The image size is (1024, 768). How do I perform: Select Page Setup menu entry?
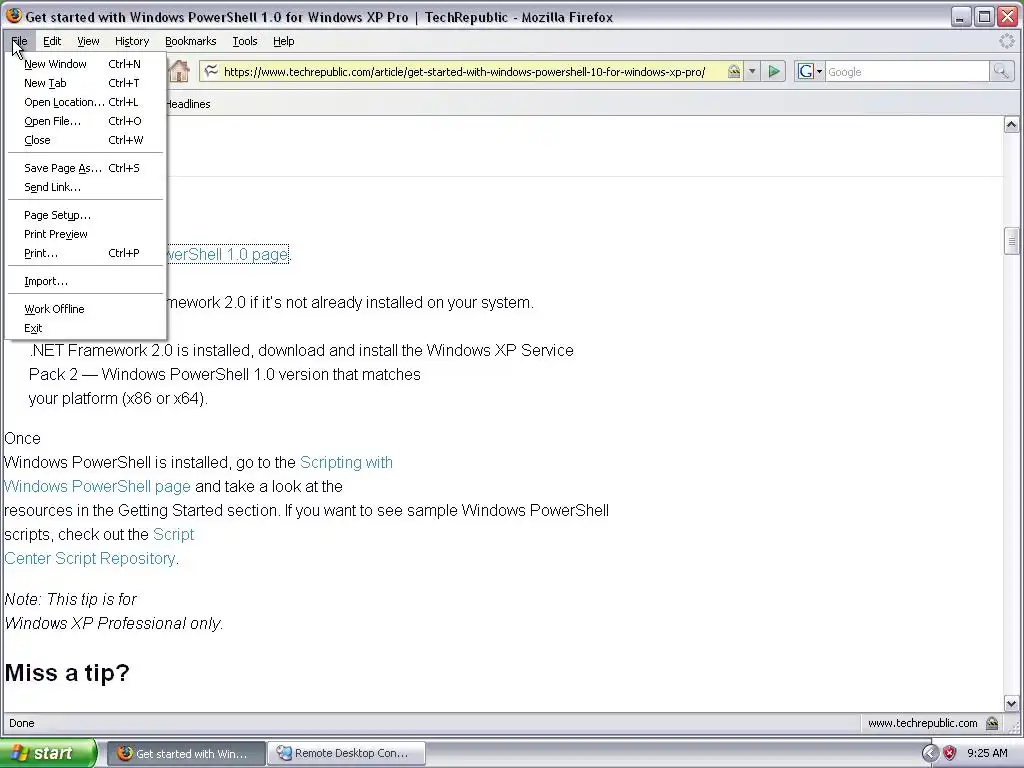86,215
